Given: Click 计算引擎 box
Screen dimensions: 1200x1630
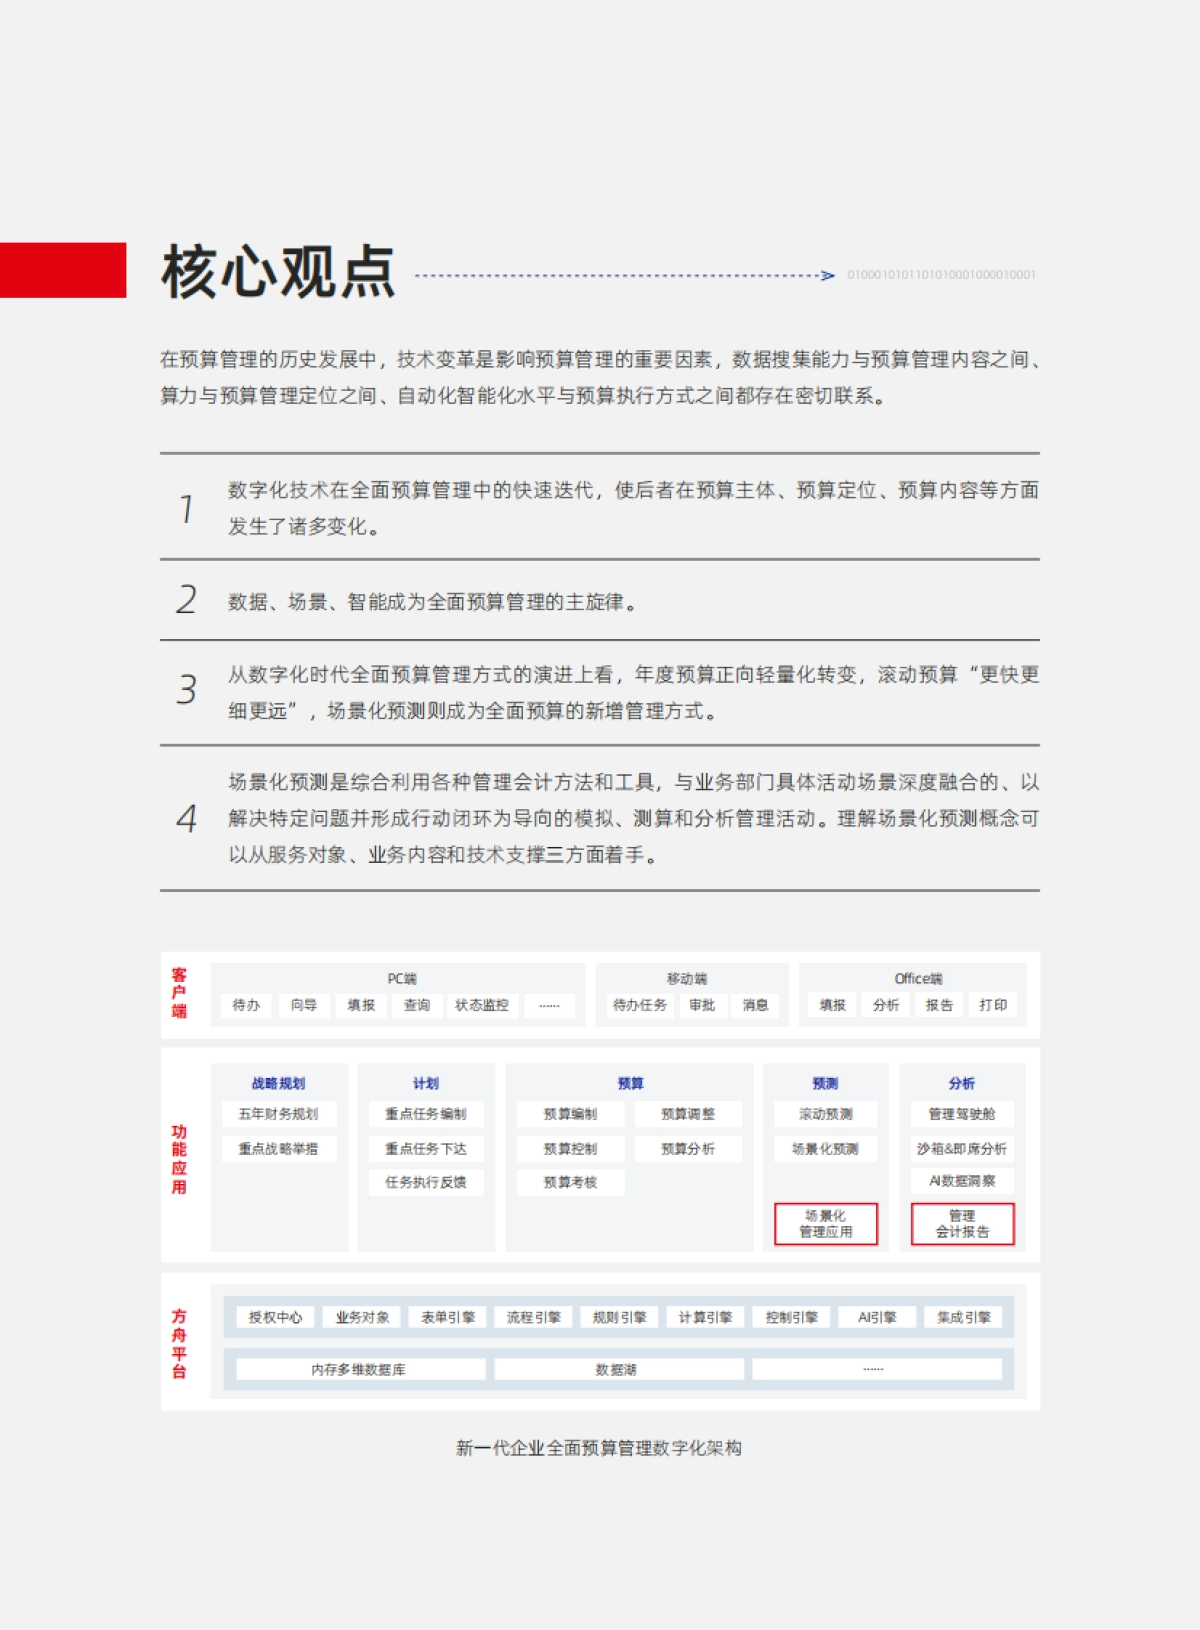Looking at the screenshot, I should (x=706, y=1317).
